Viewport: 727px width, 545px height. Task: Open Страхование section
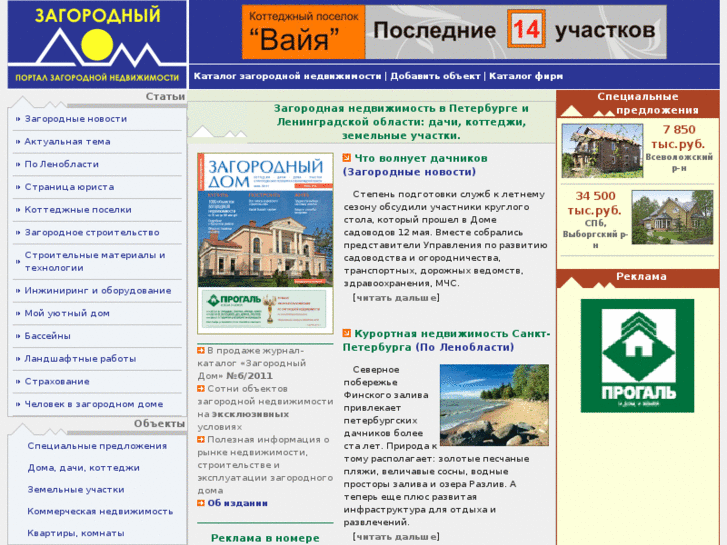point(57,381)
